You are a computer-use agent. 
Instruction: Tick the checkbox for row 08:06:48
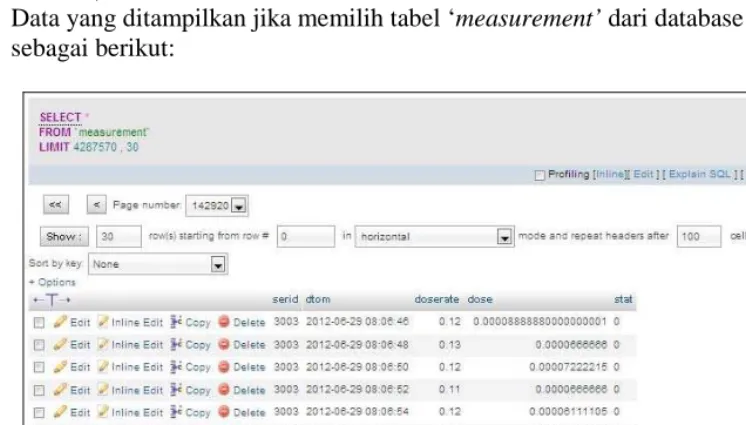(39, 345)
